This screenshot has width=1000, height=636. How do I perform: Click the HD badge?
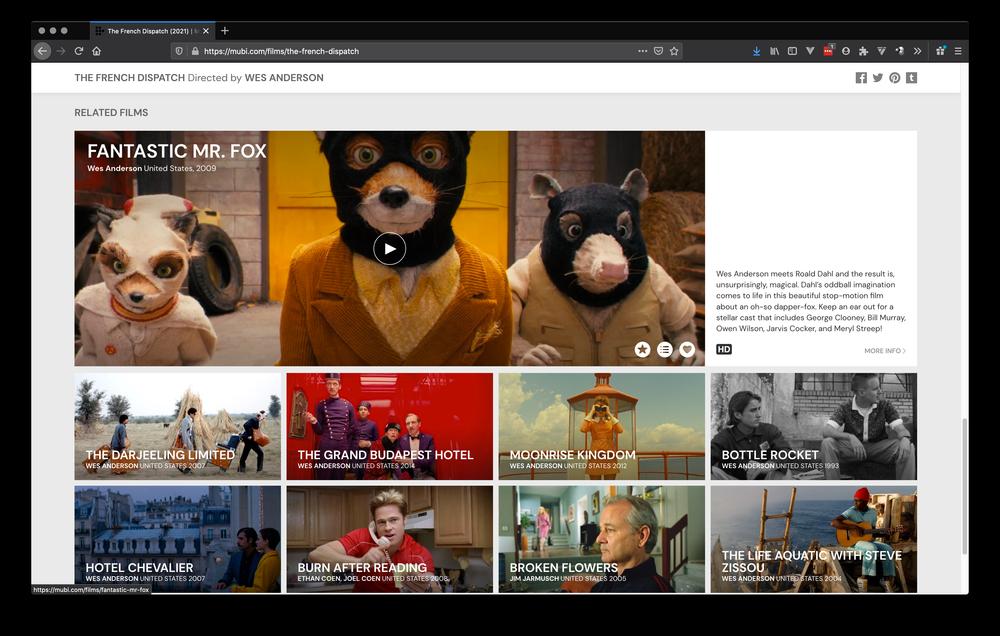pos(724,349)
